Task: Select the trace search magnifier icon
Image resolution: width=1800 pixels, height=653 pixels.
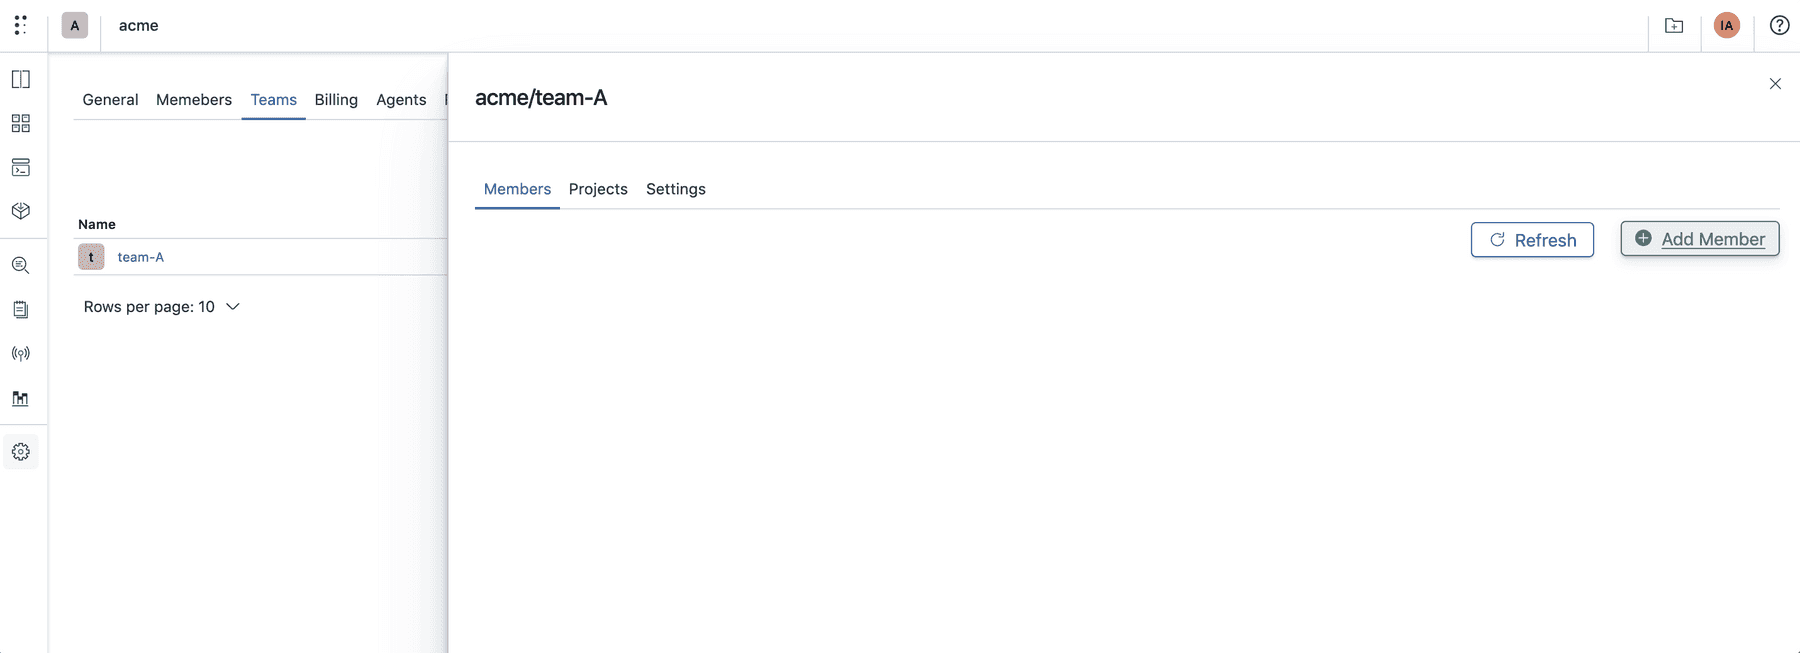Action: pyautogui.click(x=20, y=265)
